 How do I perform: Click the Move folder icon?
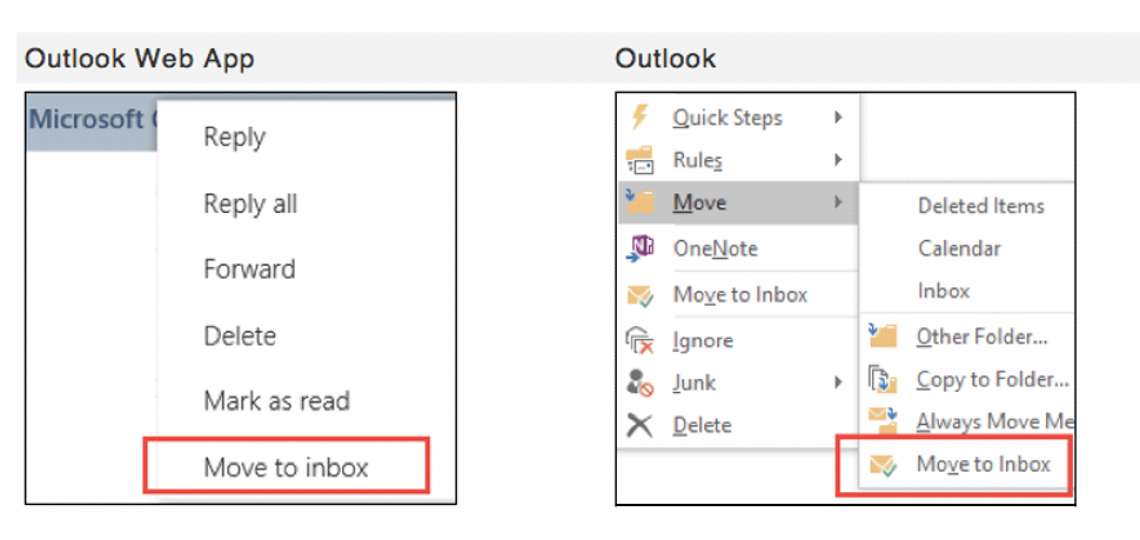coord(640,202)
